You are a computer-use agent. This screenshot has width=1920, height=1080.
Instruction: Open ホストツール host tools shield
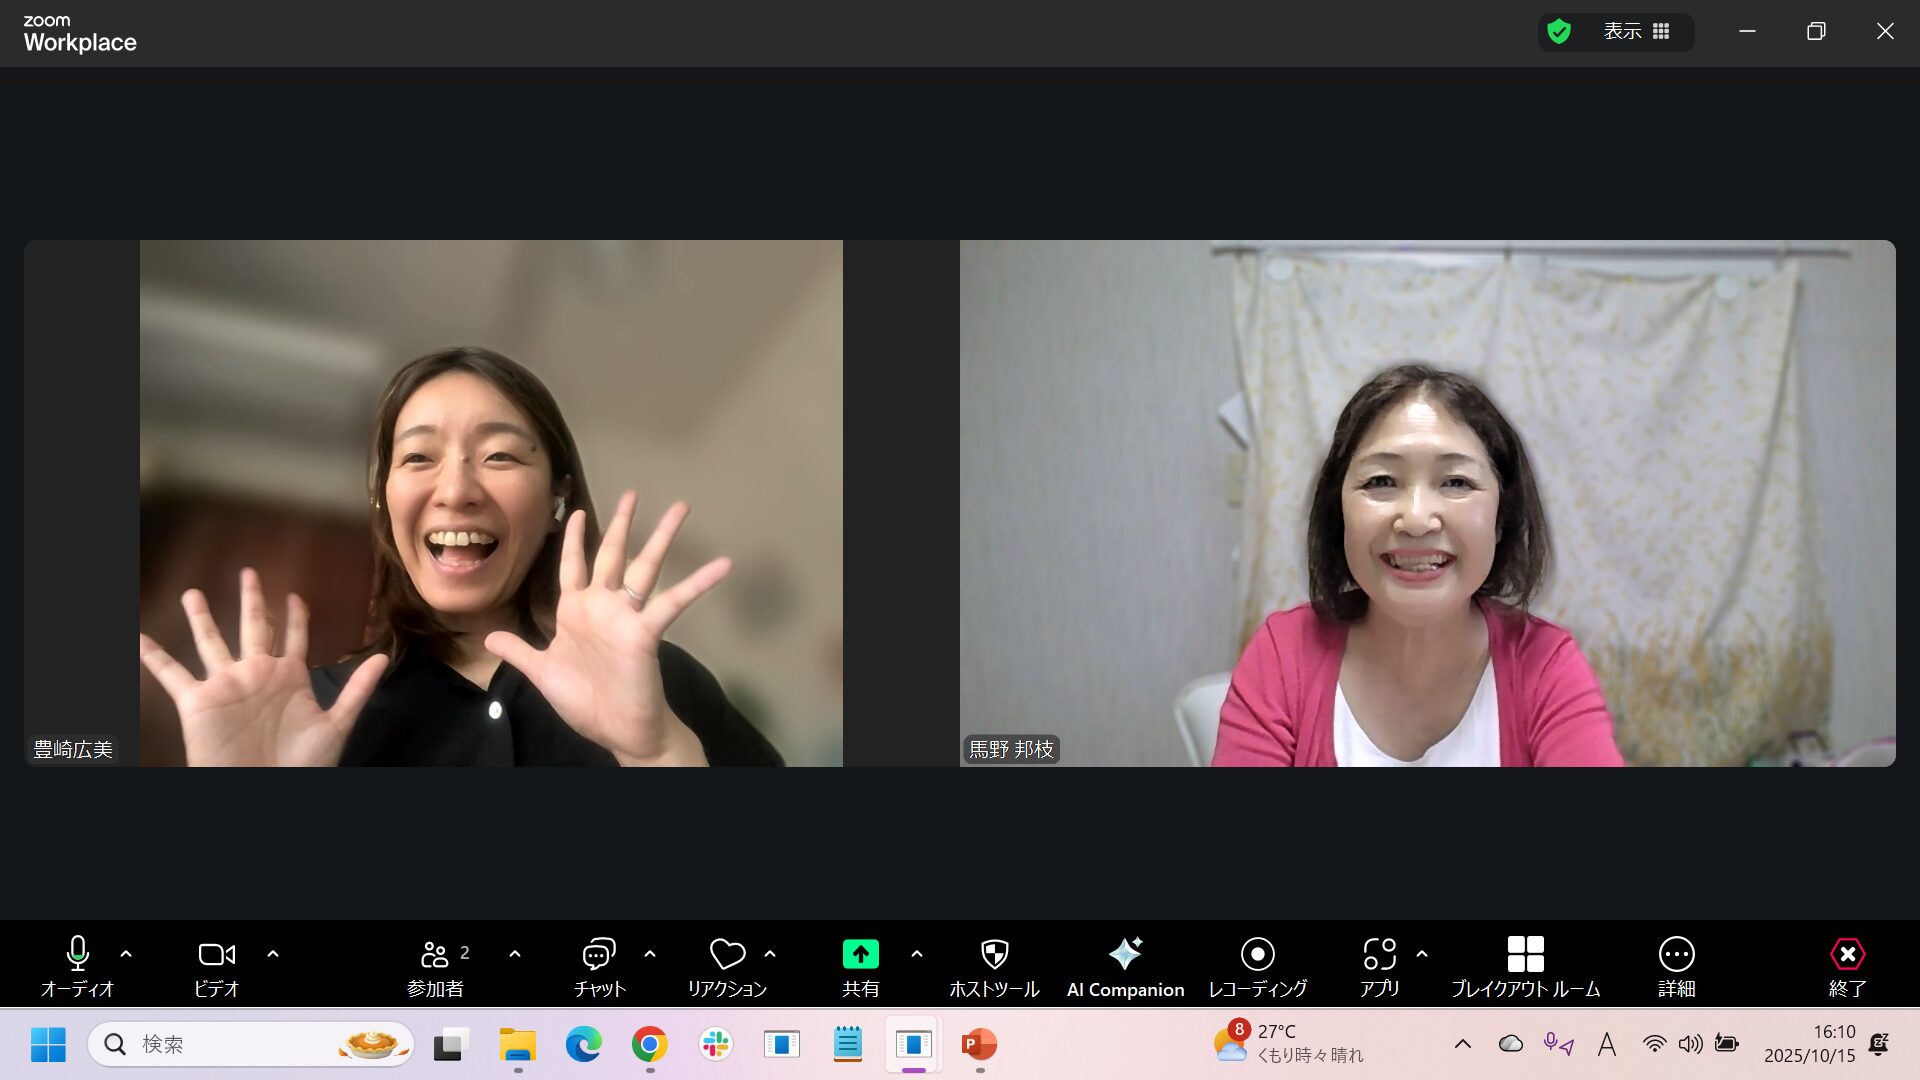tap(994, 965)
